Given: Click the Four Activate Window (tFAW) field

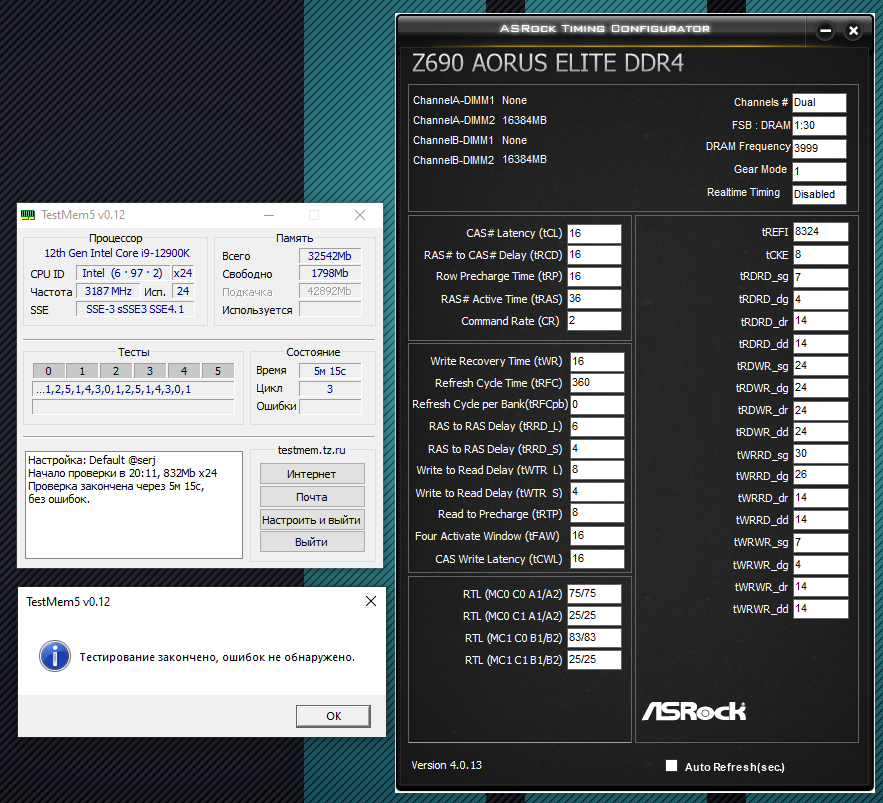Looking at the screenshot, I should coord(597,536).
